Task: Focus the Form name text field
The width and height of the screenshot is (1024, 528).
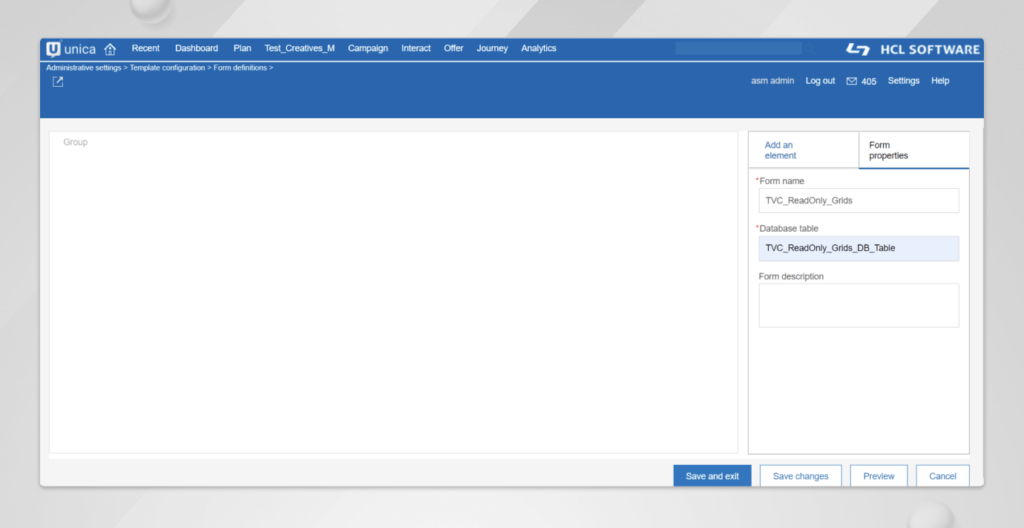Action: (x=858, y=201)
